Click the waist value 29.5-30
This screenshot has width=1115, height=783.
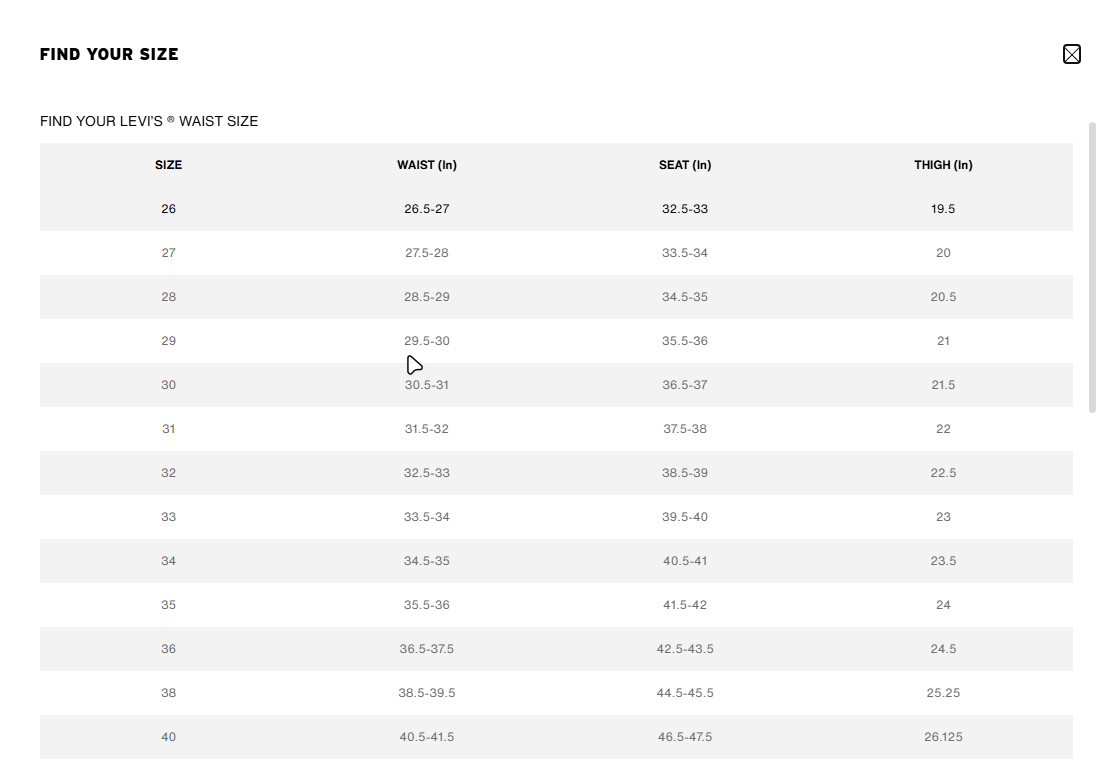pos(427,341)
